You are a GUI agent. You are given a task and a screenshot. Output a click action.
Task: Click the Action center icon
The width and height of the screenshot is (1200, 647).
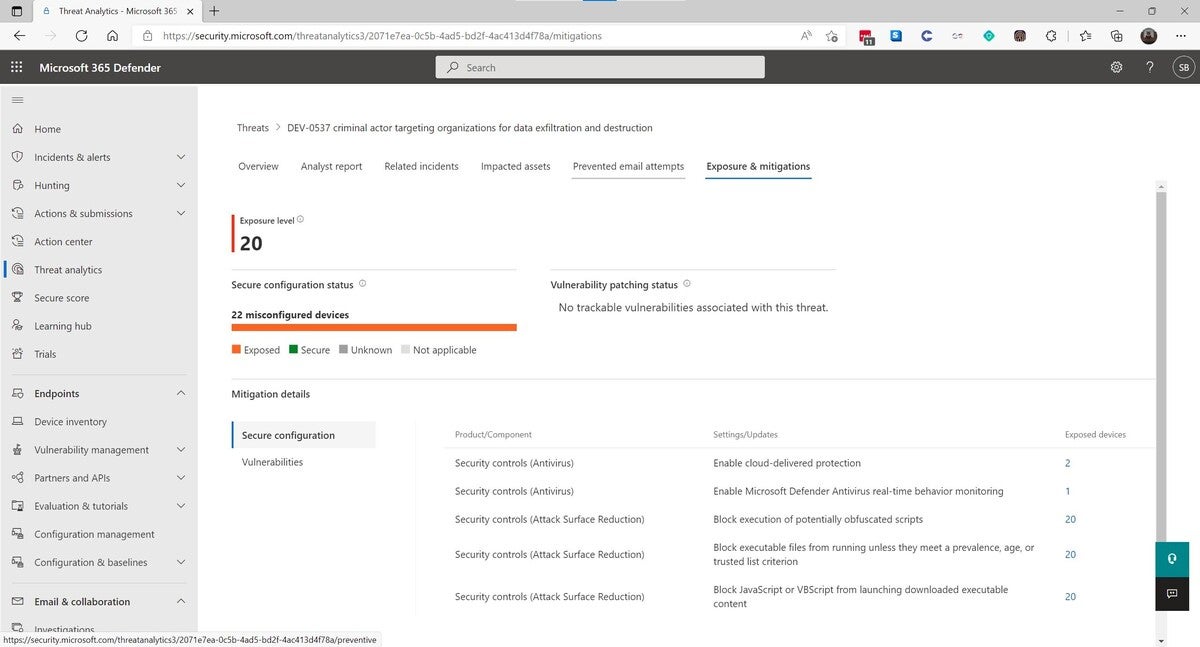17,241
